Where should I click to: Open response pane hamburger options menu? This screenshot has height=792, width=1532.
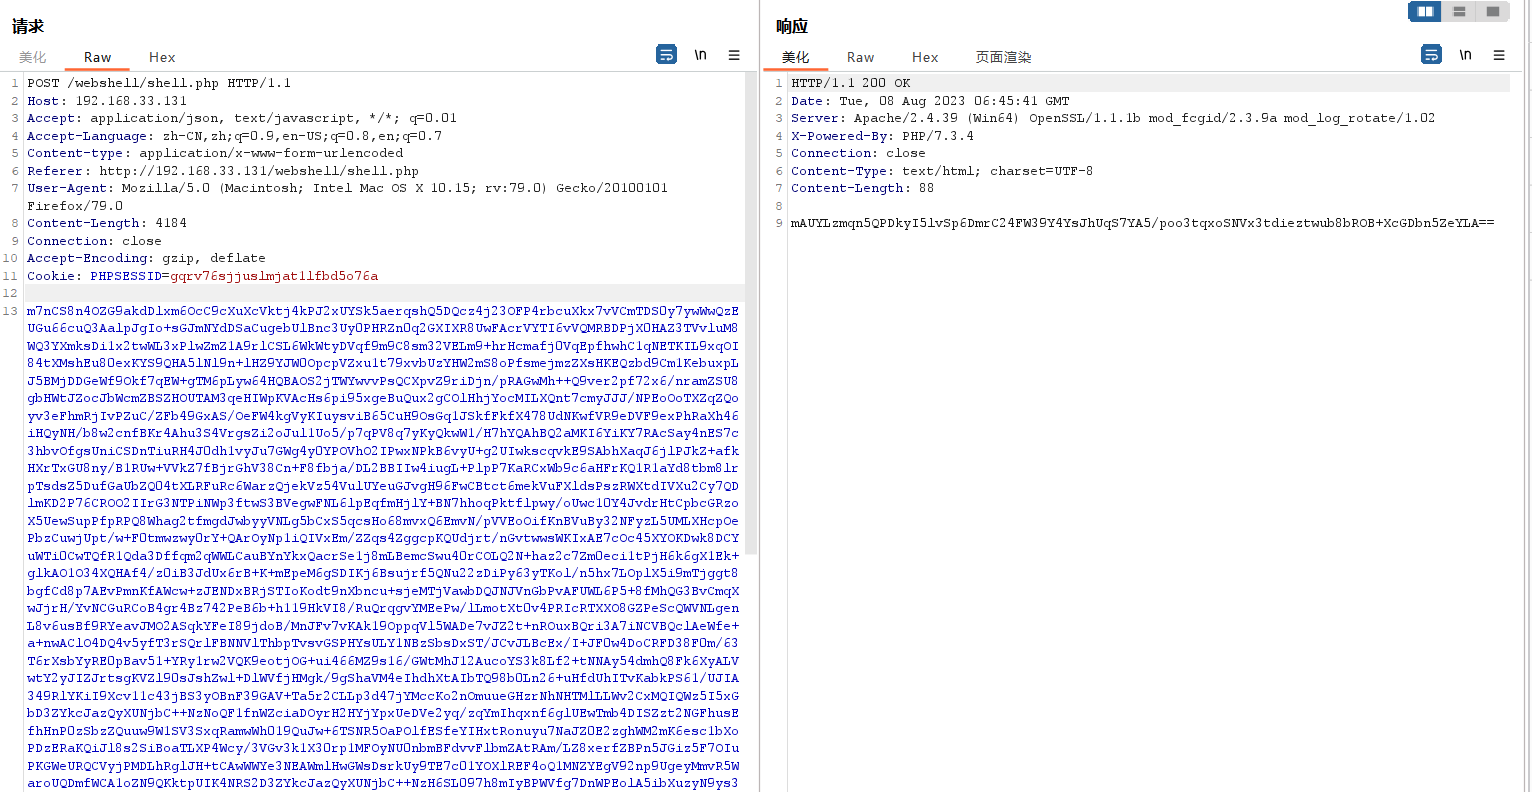coord(1499,55)
